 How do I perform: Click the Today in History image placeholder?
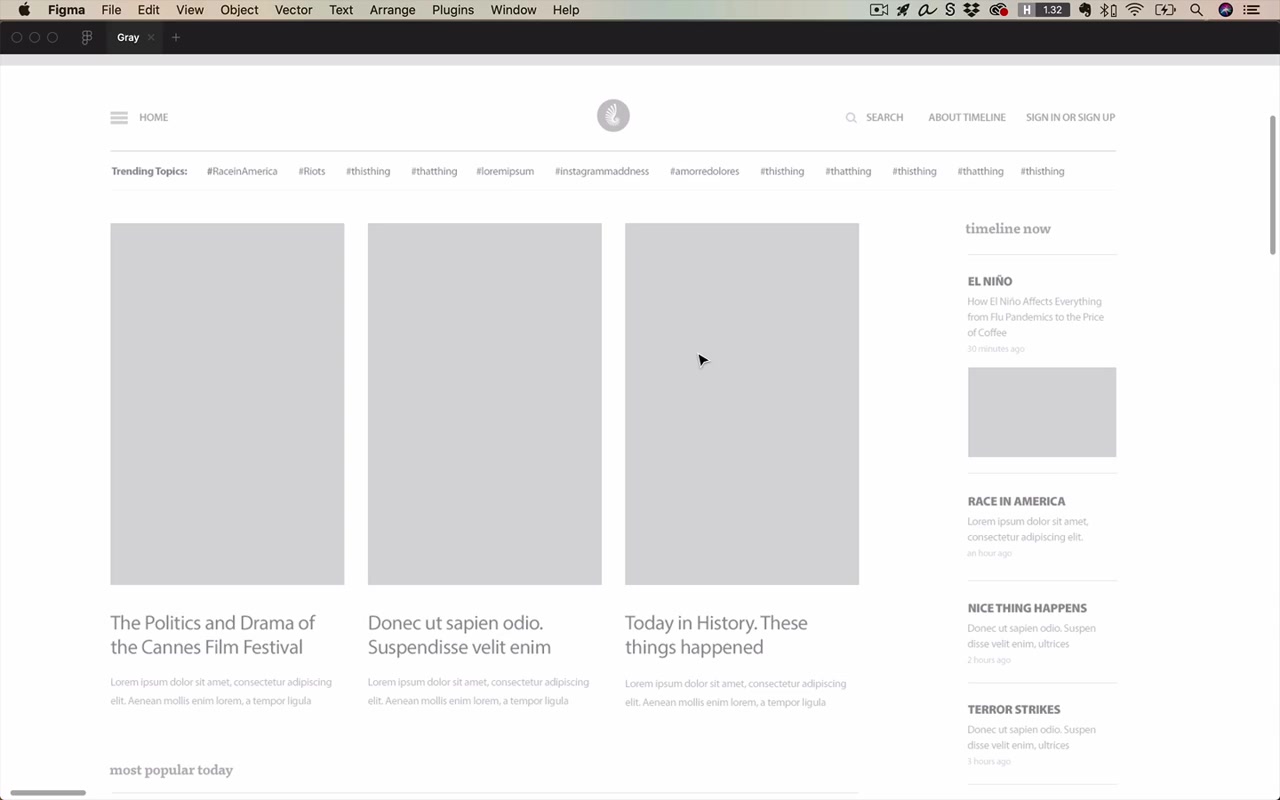click(742, 404)
